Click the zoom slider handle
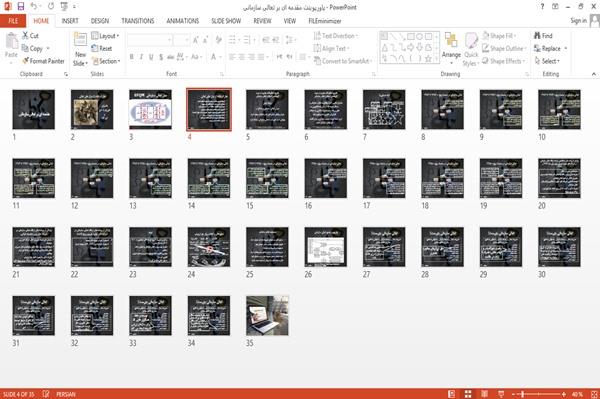Screen dimensions: 600x399 (522, 394)
